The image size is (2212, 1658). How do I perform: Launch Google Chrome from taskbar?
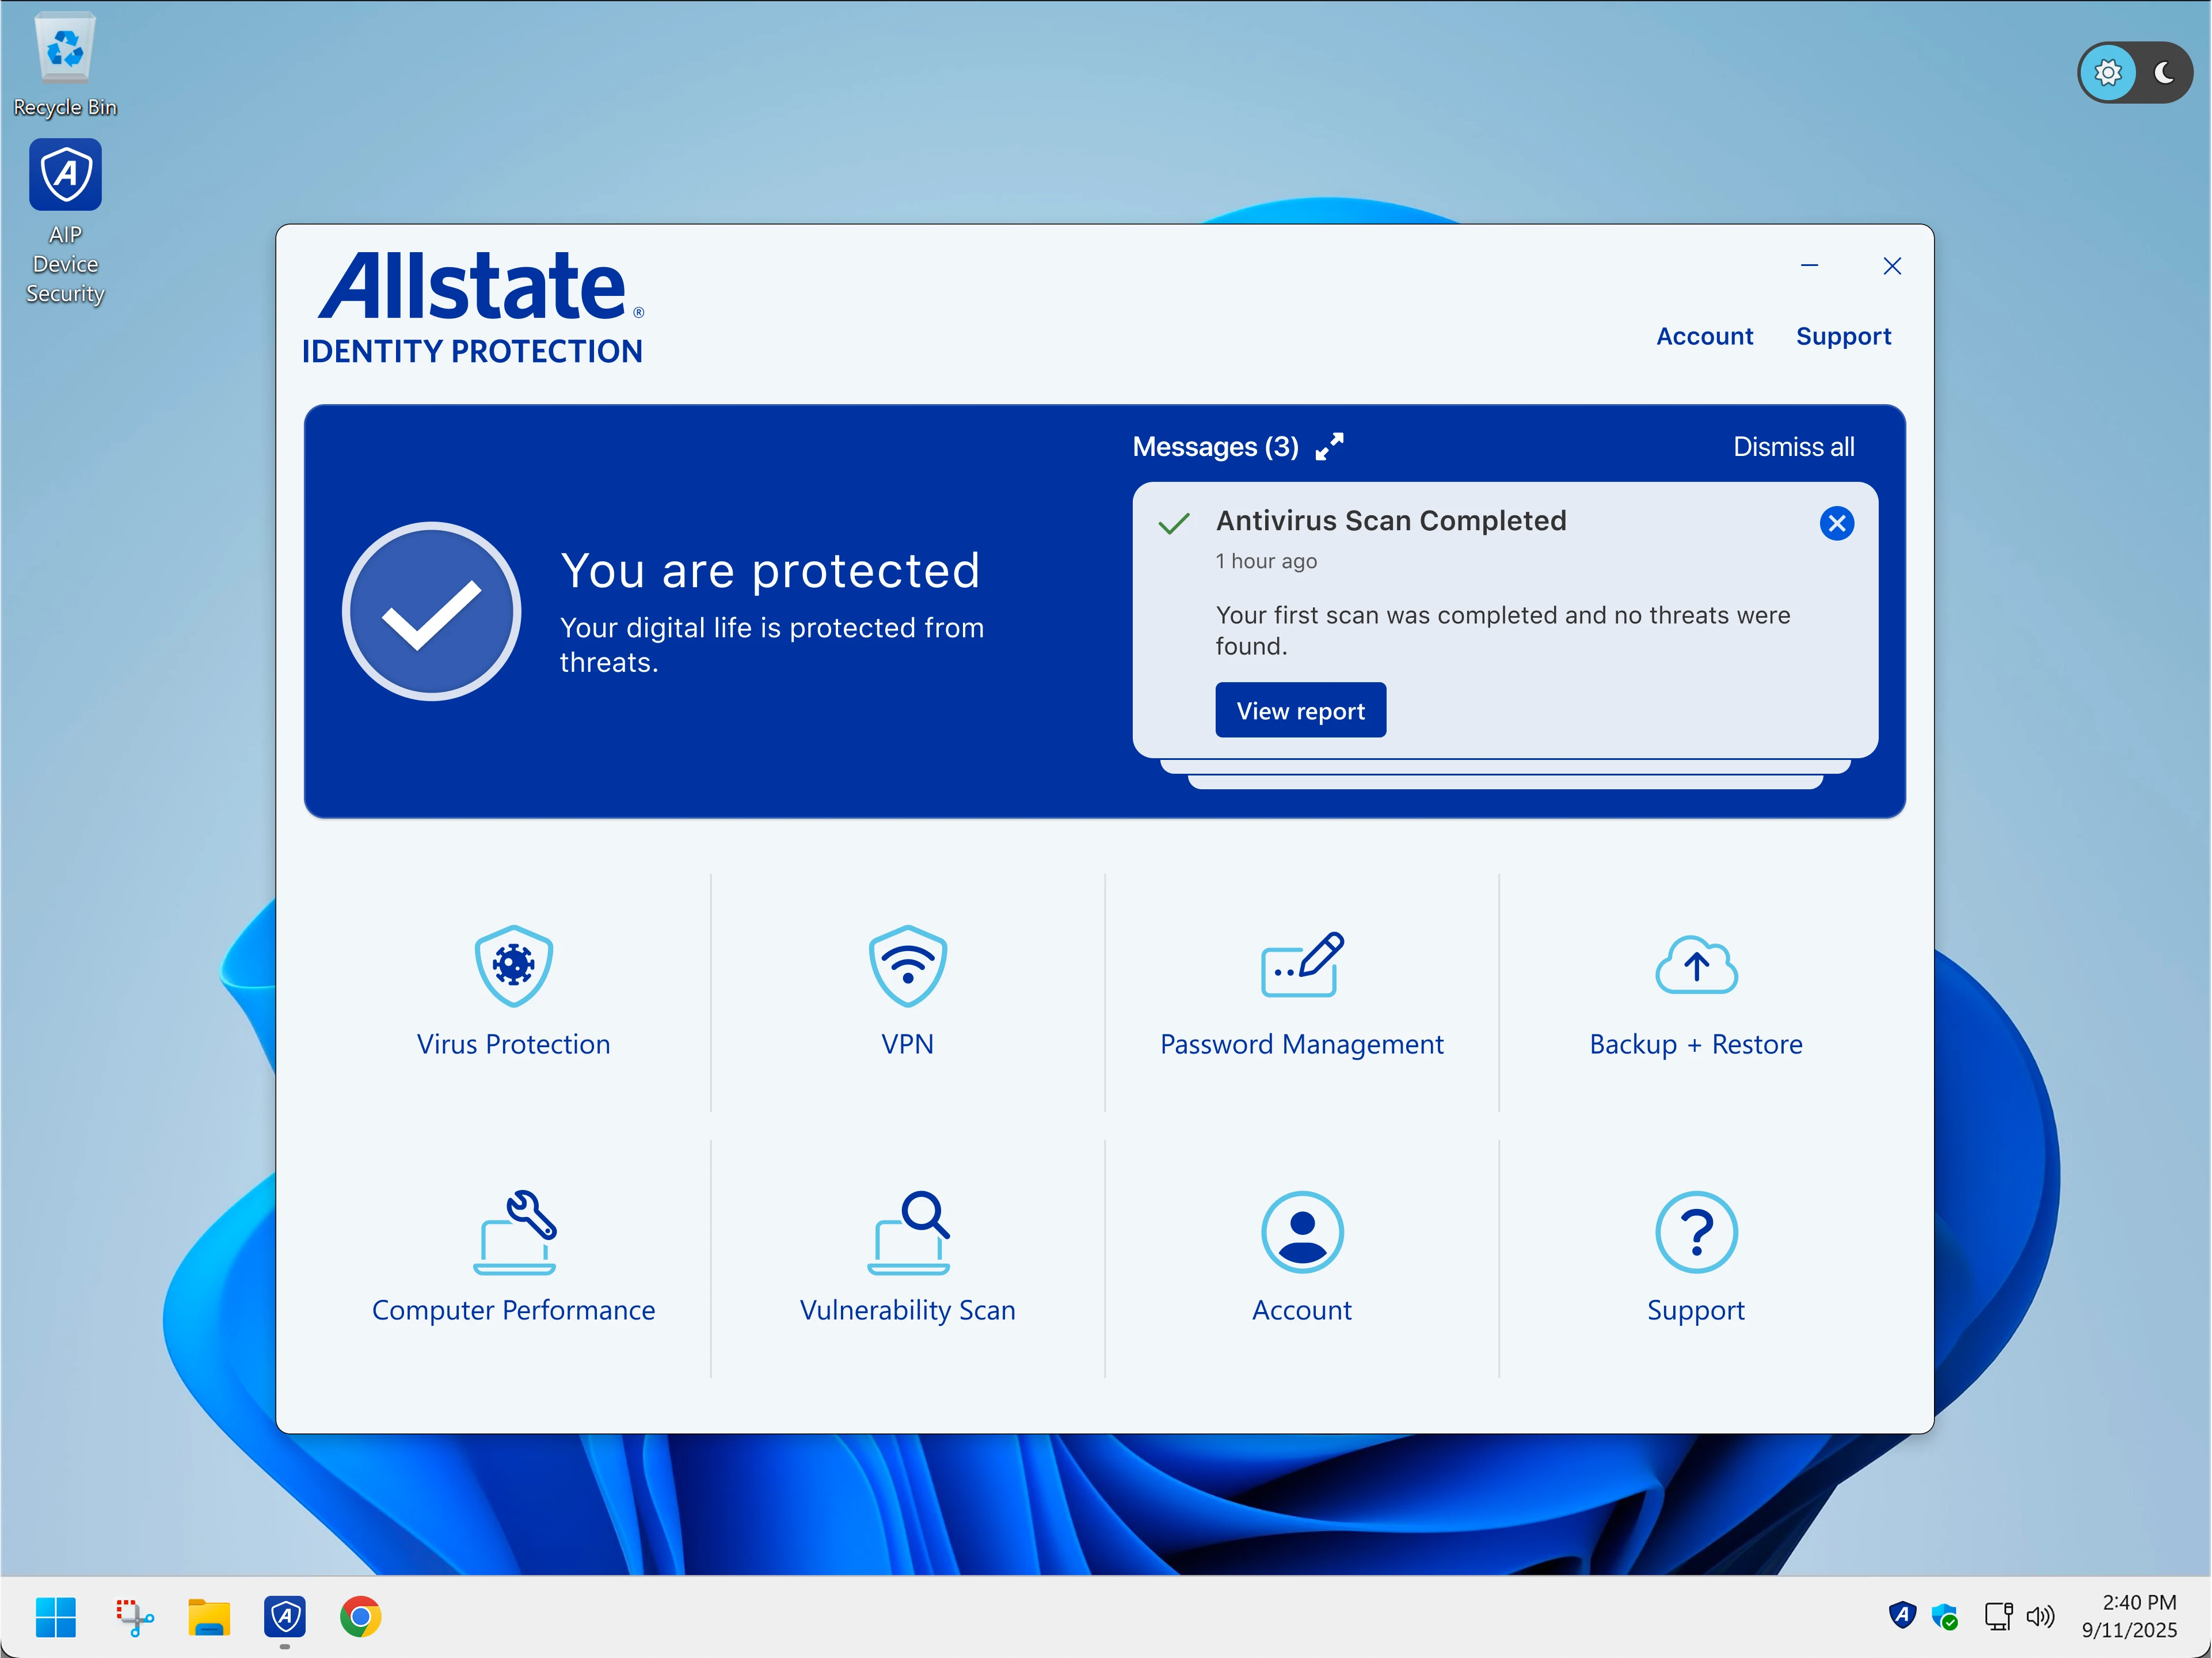pos(360,1617)
